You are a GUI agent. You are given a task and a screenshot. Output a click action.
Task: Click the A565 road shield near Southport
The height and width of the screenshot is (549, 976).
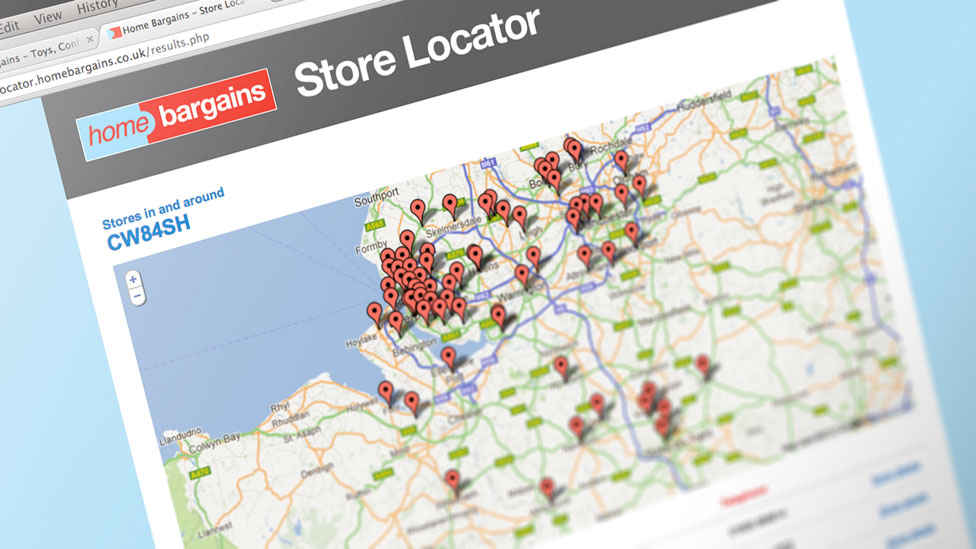point(375,226)
